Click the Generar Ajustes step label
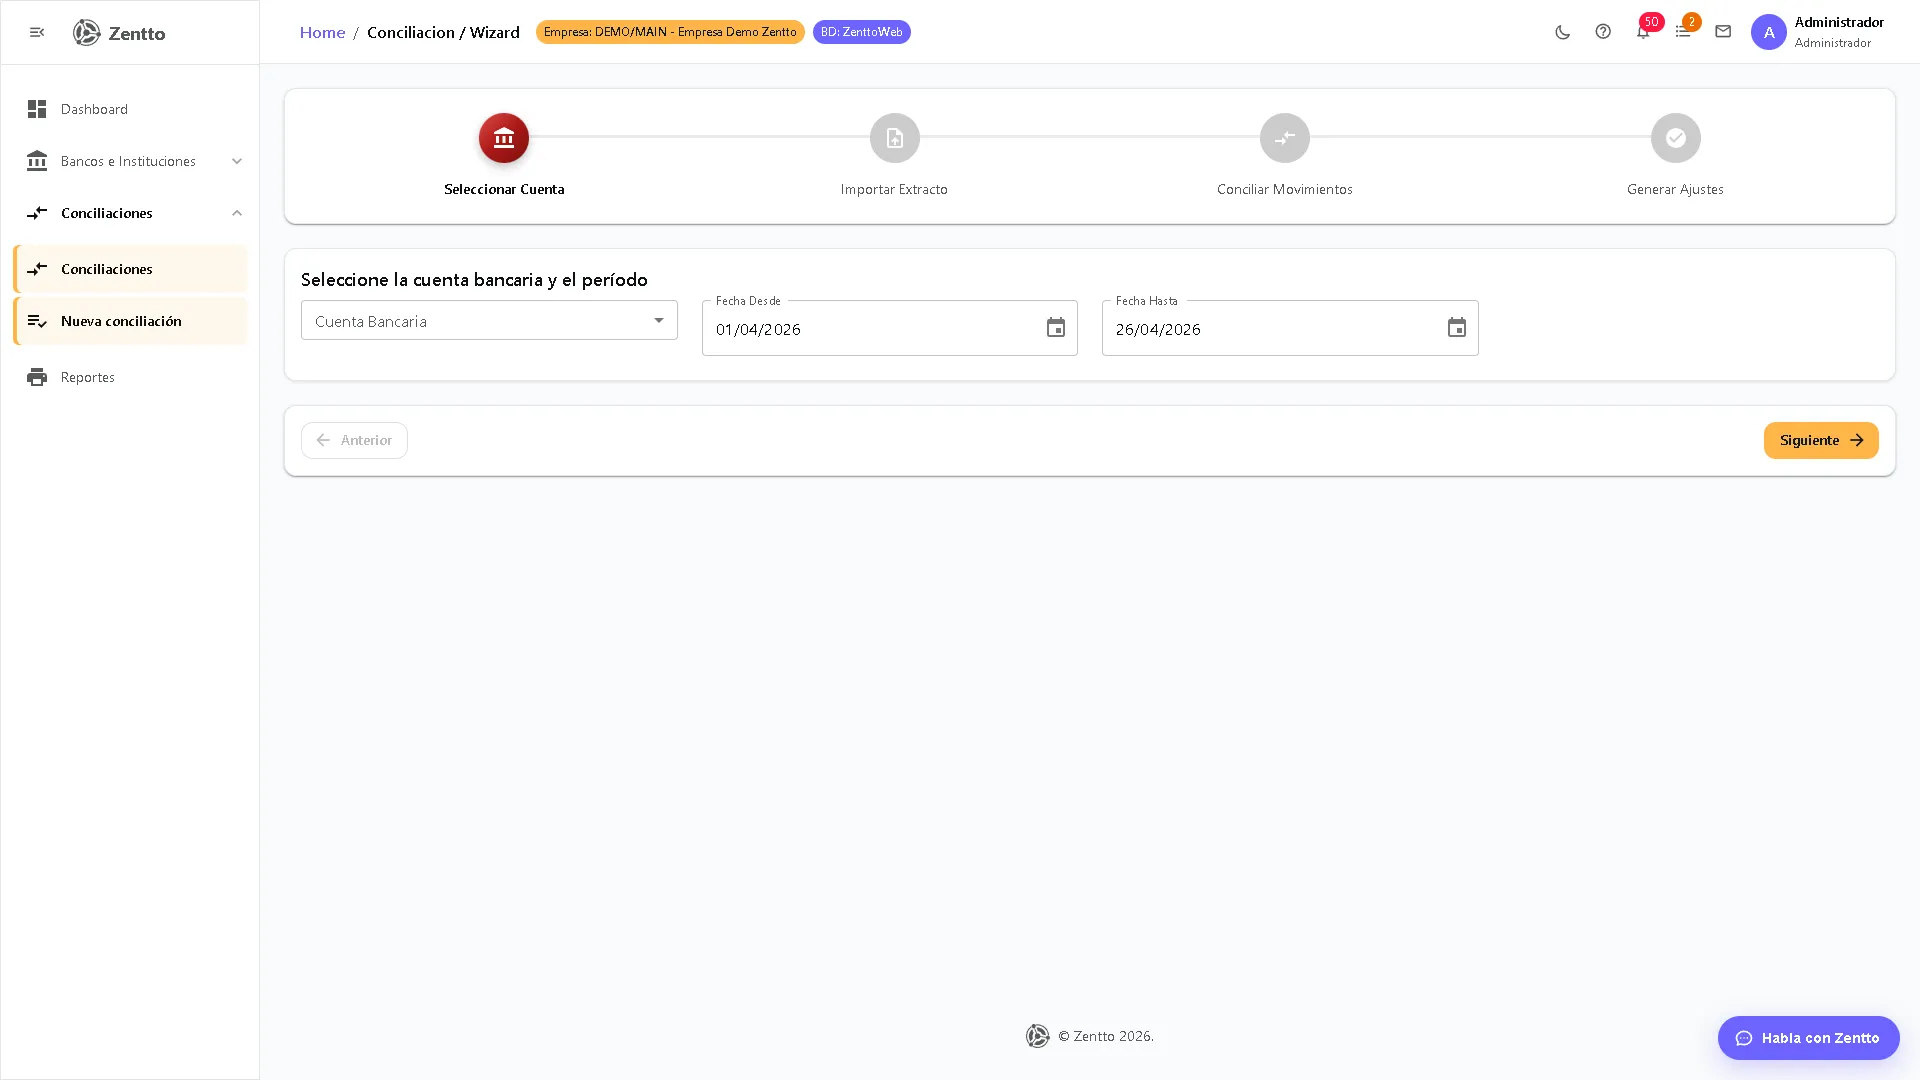Screen dimensions: 1920x1080 coord(1675,189)
